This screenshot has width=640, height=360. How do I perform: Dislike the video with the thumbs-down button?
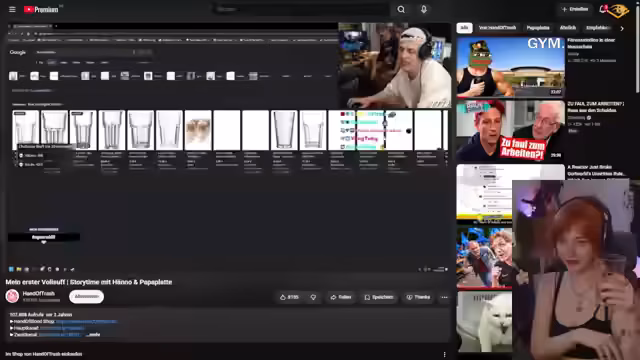tap(313, 297)
